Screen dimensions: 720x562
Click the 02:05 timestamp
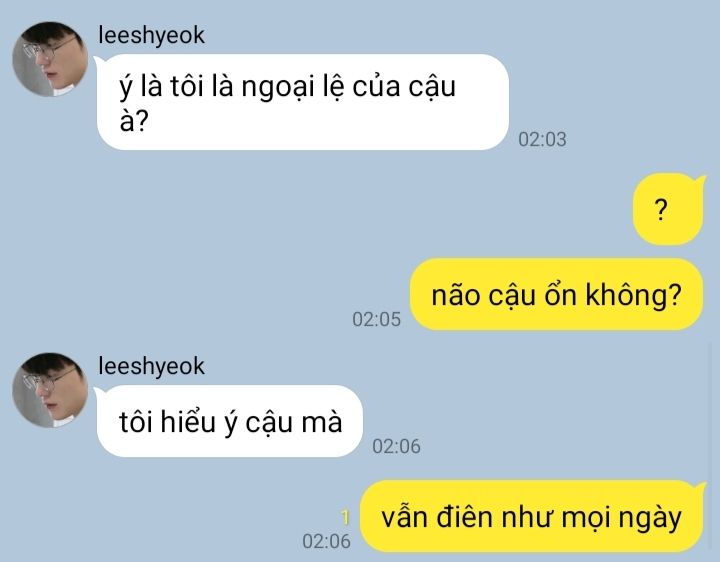point(377,320)
